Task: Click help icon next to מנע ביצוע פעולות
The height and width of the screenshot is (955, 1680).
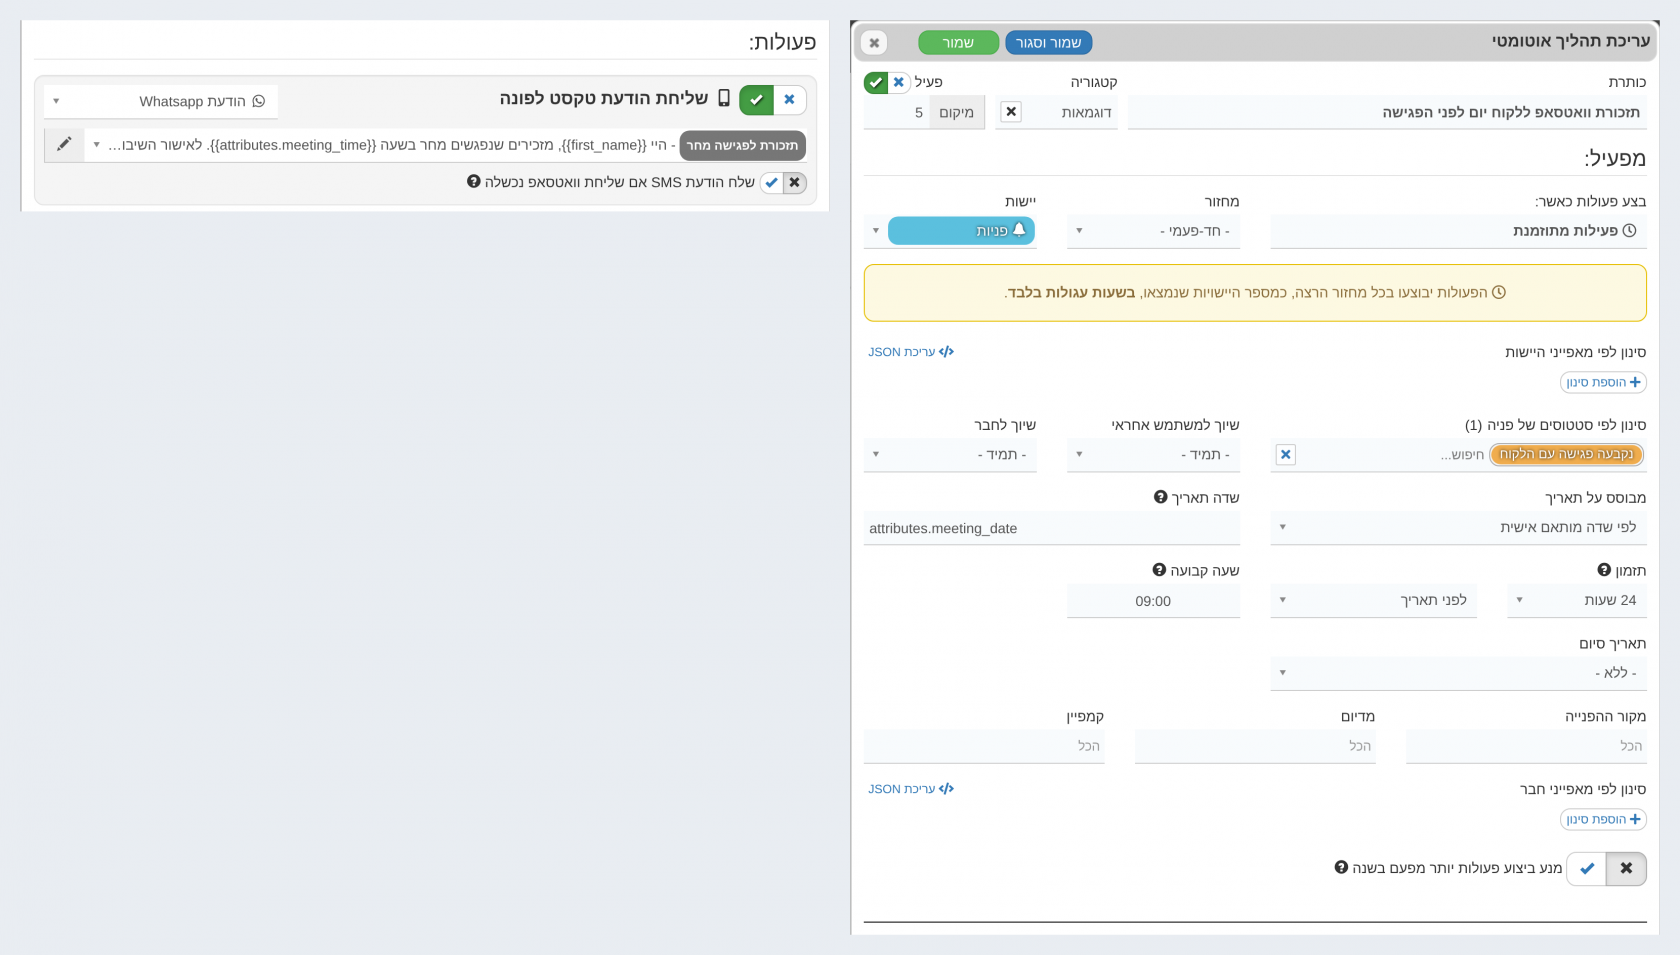Action: 1341,867
